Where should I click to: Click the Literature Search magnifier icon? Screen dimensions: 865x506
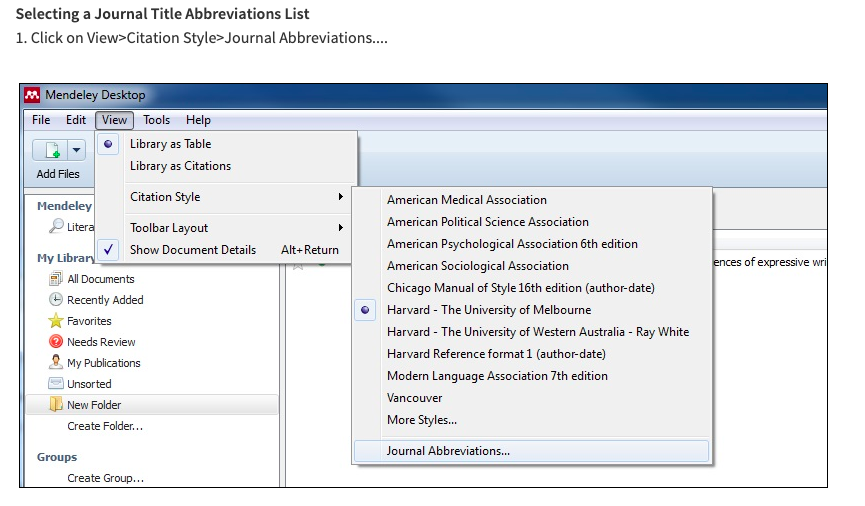click(x=56, y=226)
